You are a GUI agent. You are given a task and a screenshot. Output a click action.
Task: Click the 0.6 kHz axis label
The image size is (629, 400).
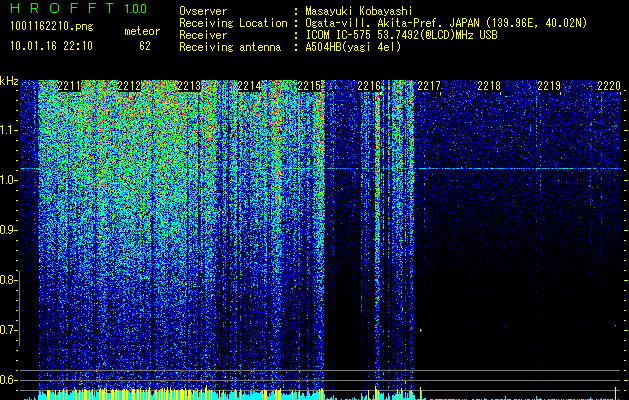pos(8,380)
